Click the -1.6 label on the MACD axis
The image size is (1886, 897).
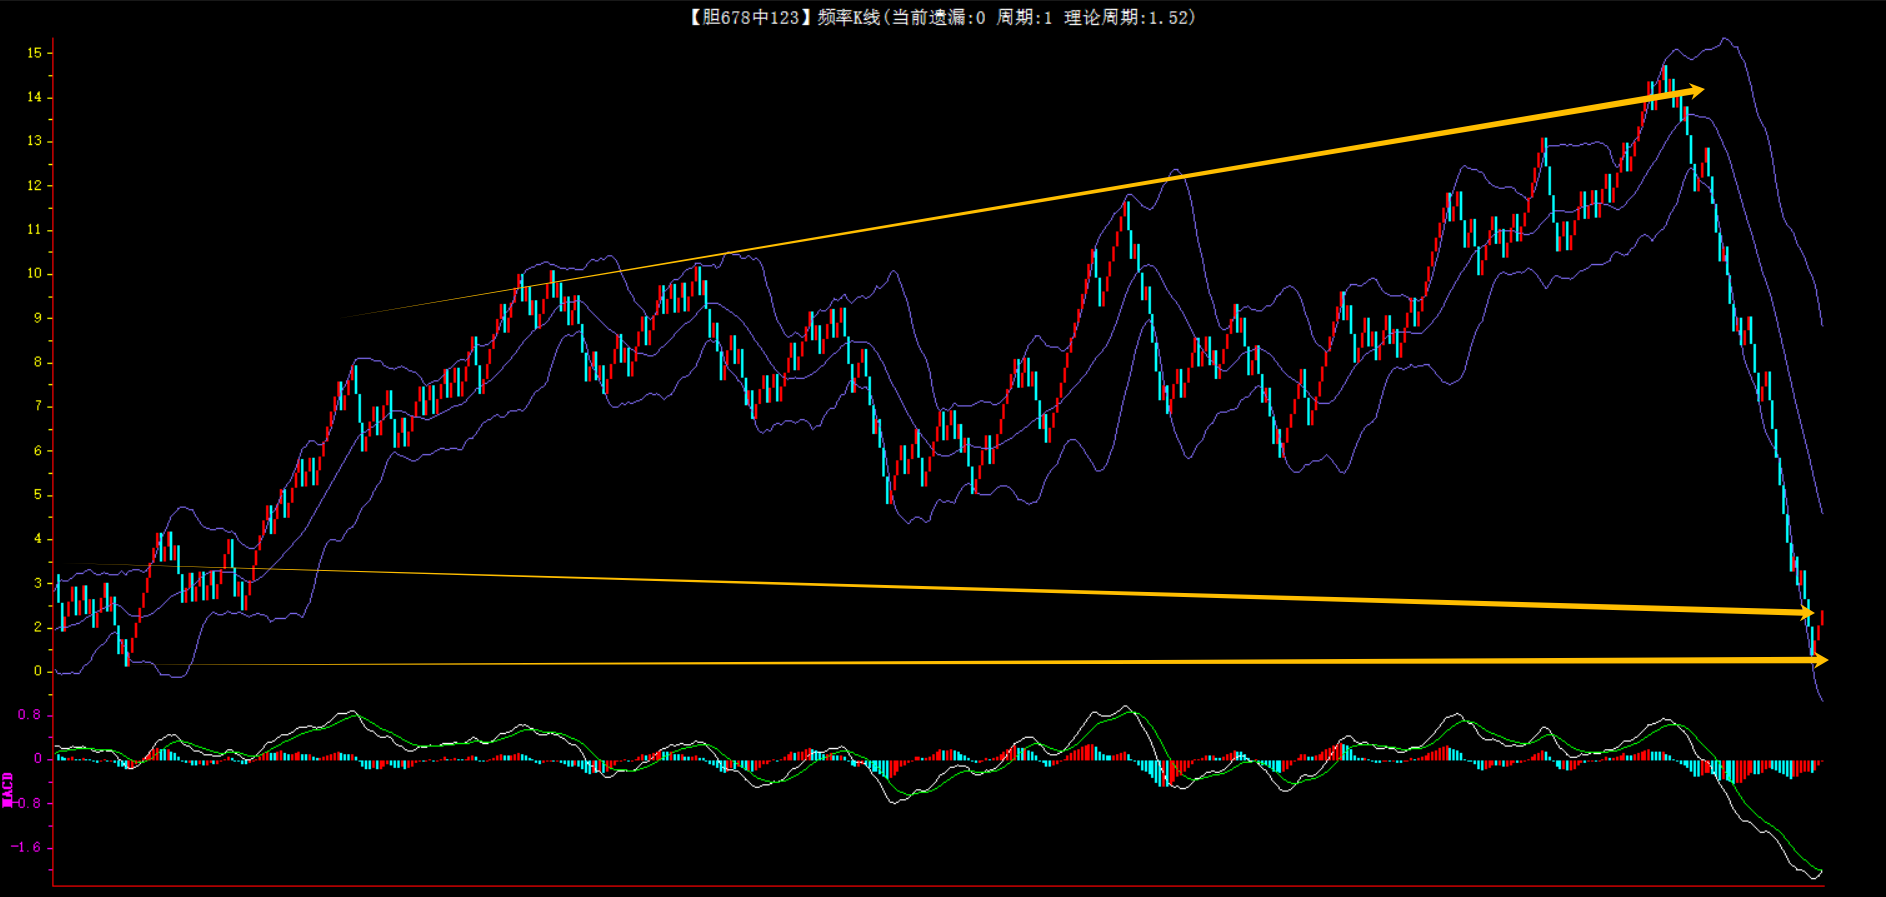point(27,847)
